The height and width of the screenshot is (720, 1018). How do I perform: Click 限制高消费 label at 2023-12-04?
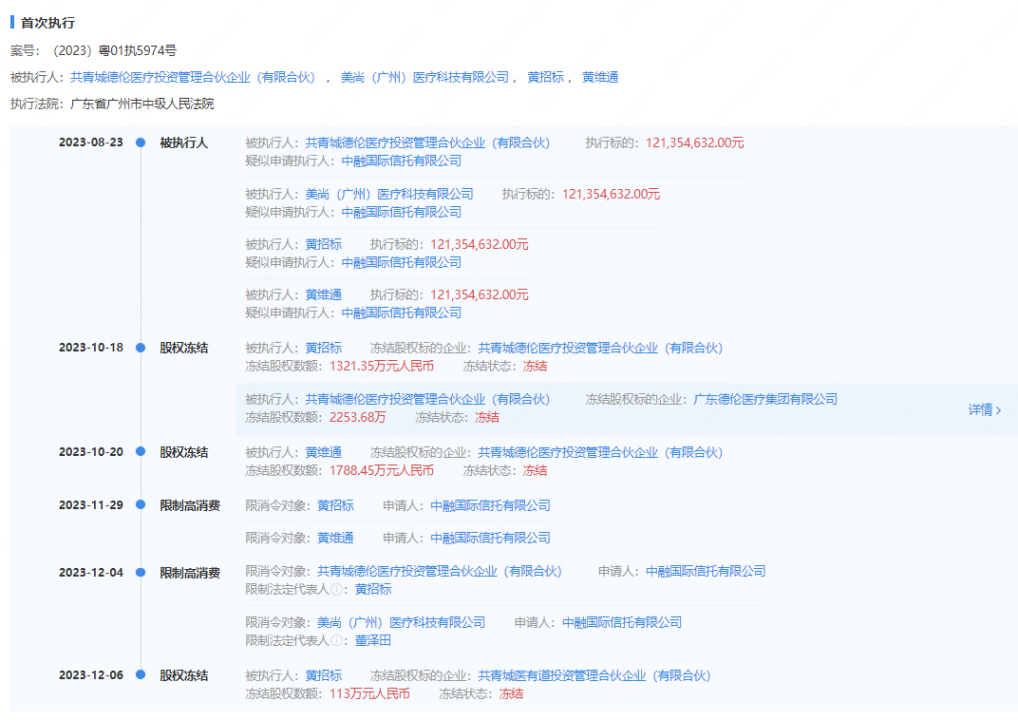coord(190,573)
